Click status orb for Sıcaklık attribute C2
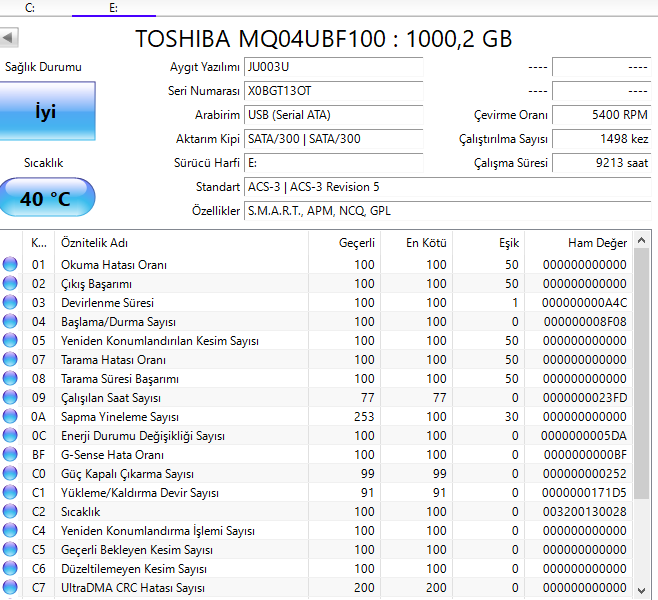 pyautogui.click(x=10, y=511)
